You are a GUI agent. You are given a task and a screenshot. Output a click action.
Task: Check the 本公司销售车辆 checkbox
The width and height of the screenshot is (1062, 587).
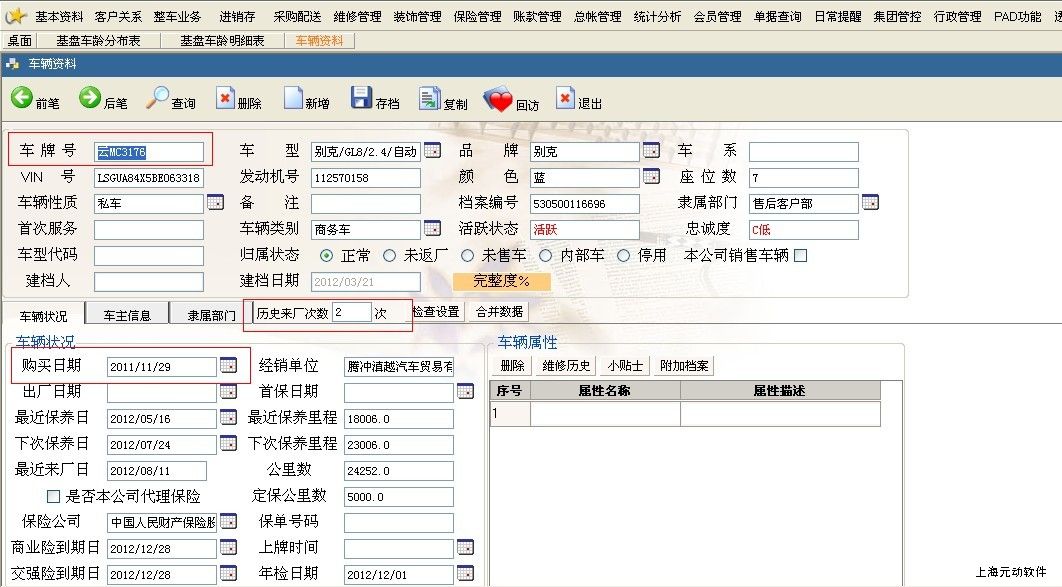click(800, 255)
